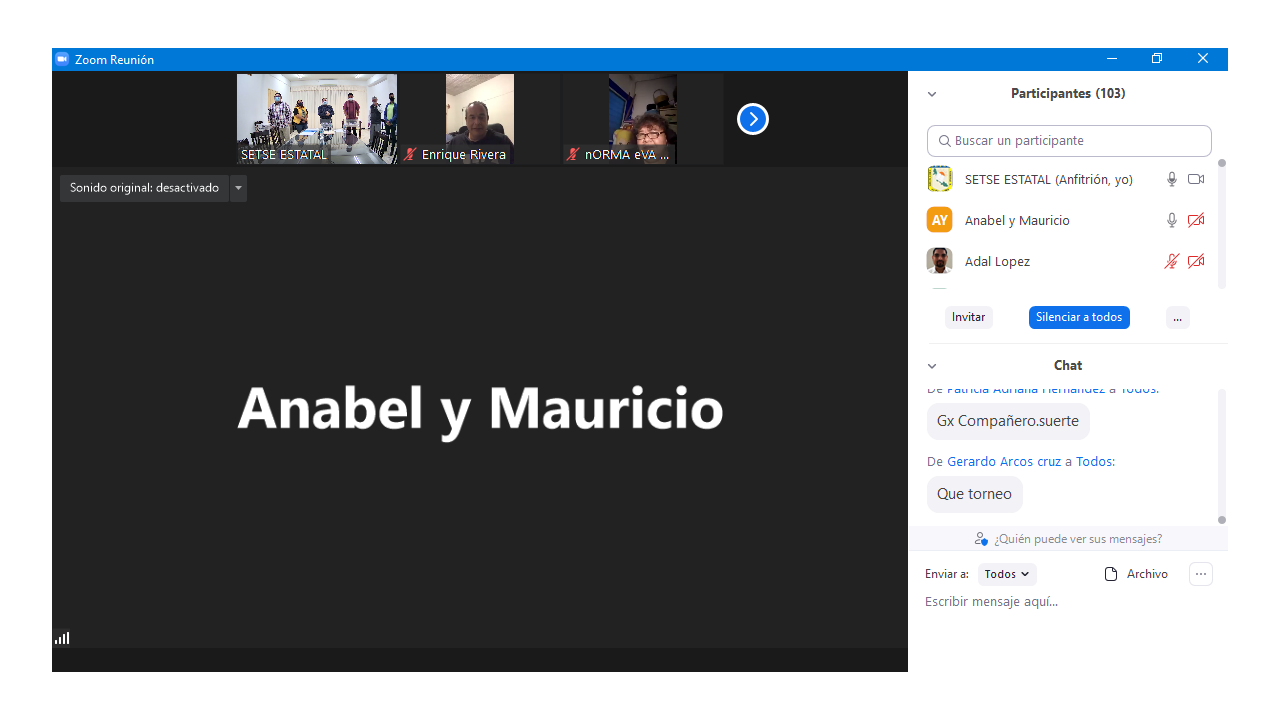This screenshot has height=720, width=1280.
Task: Unmute Adal Lopez microphone
Action: (1172, 261)
